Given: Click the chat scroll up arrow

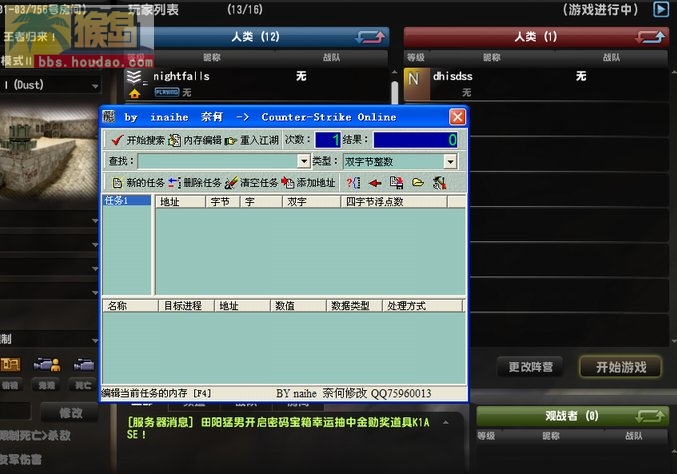Looking at the screenshot, I should pos(446,422).
